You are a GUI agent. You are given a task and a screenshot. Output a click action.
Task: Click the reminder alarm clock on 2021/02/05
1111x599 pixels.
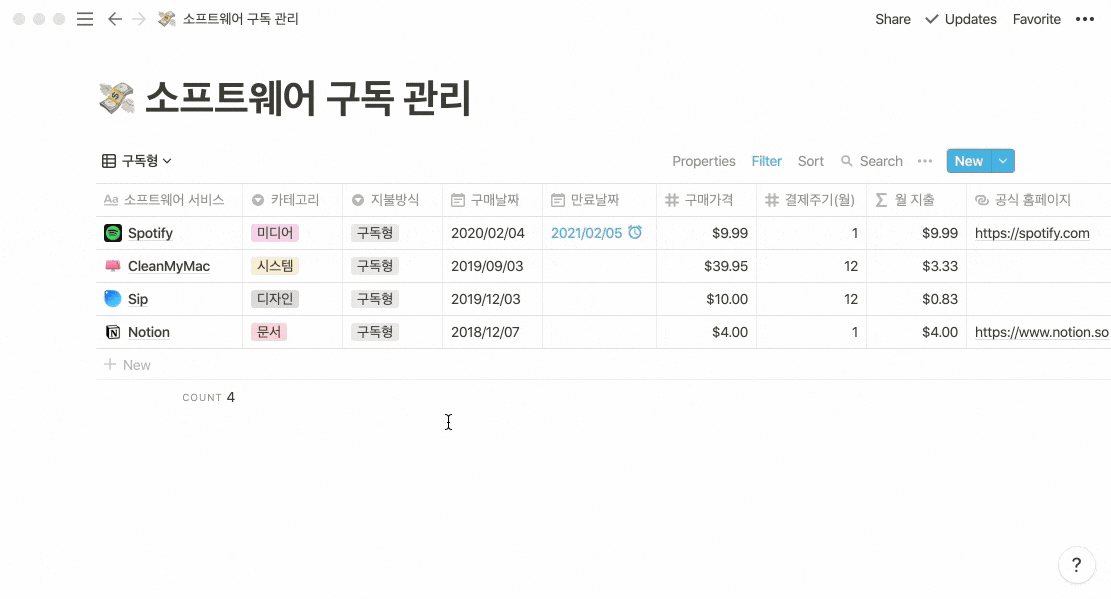click(635, 232)
